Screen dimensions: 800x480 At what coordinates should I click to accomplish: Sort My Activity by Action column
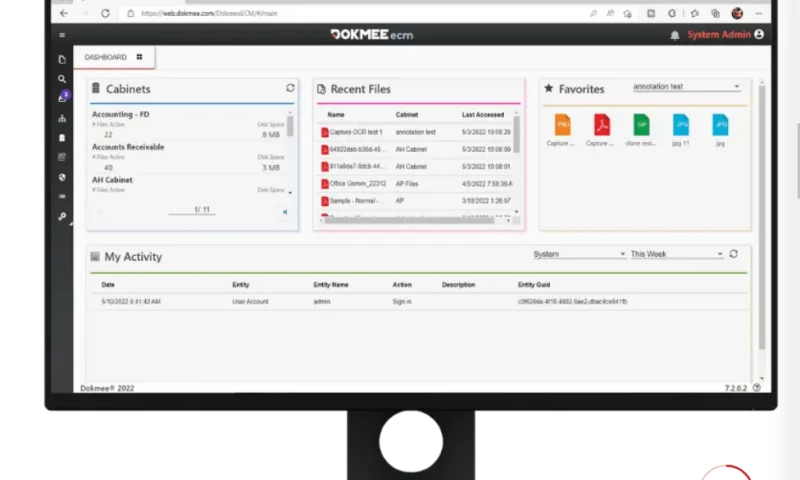pyautogui.click(x=402, y=285)
